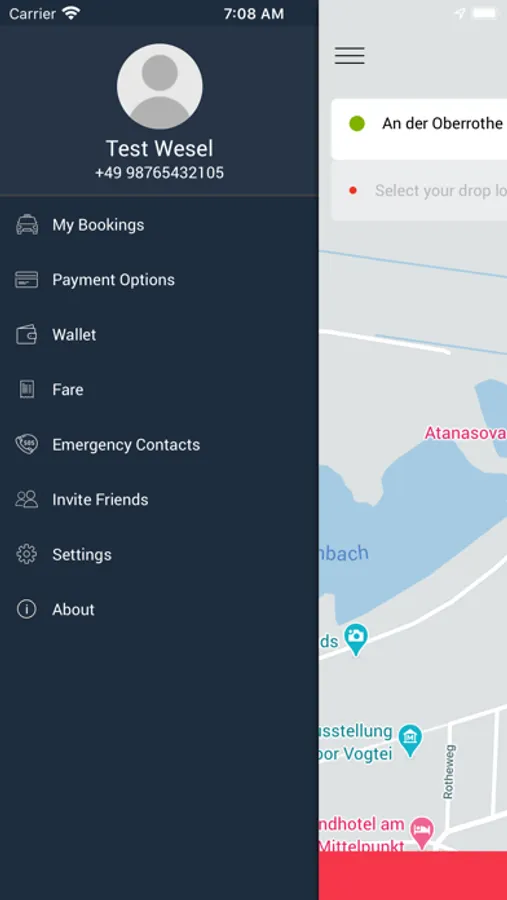Tap the SOS Emergency Contacts icon
The image size is (507, 900).
[26, 445]
